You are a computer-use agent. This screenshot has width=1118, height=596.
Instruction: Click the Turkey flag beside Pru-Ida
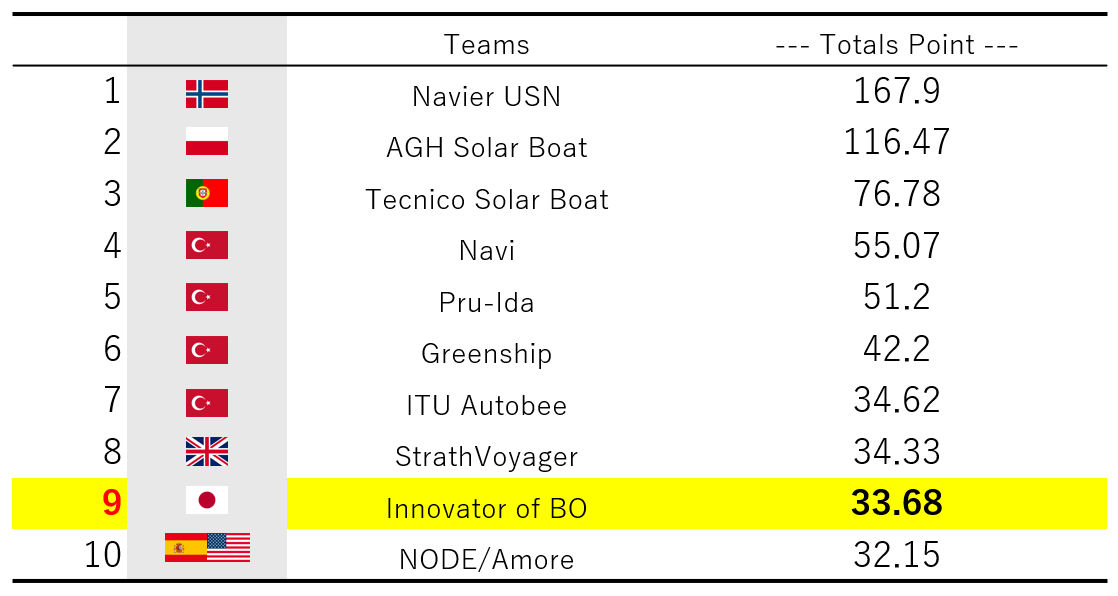pyautogui.click(x=207, y=297)
